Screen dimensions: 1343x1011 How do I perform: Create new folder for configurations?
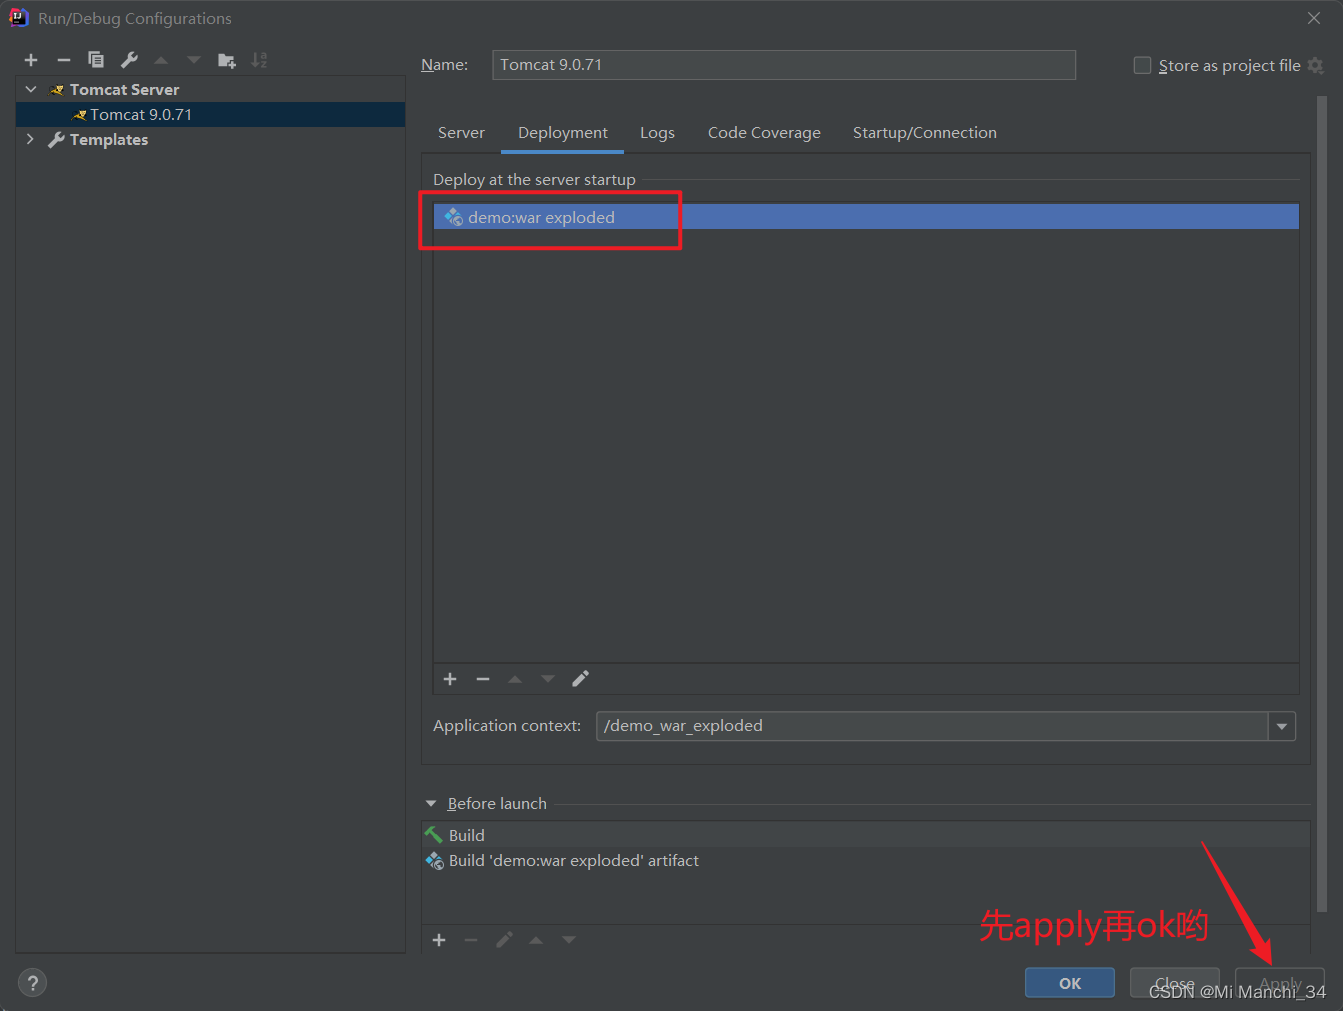[227, 61]
